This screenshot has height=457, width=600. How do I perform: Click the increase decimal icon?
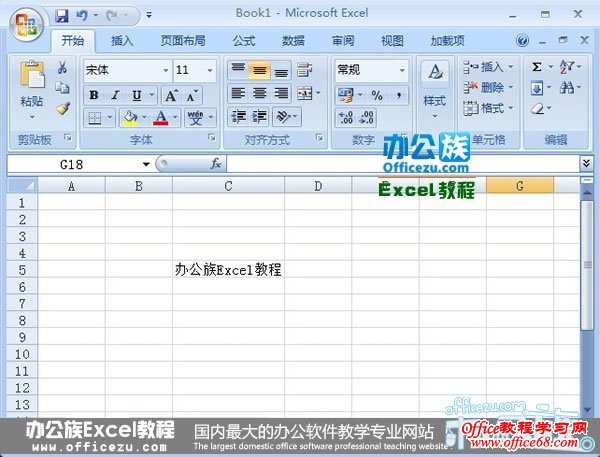[x=346, y=118]
